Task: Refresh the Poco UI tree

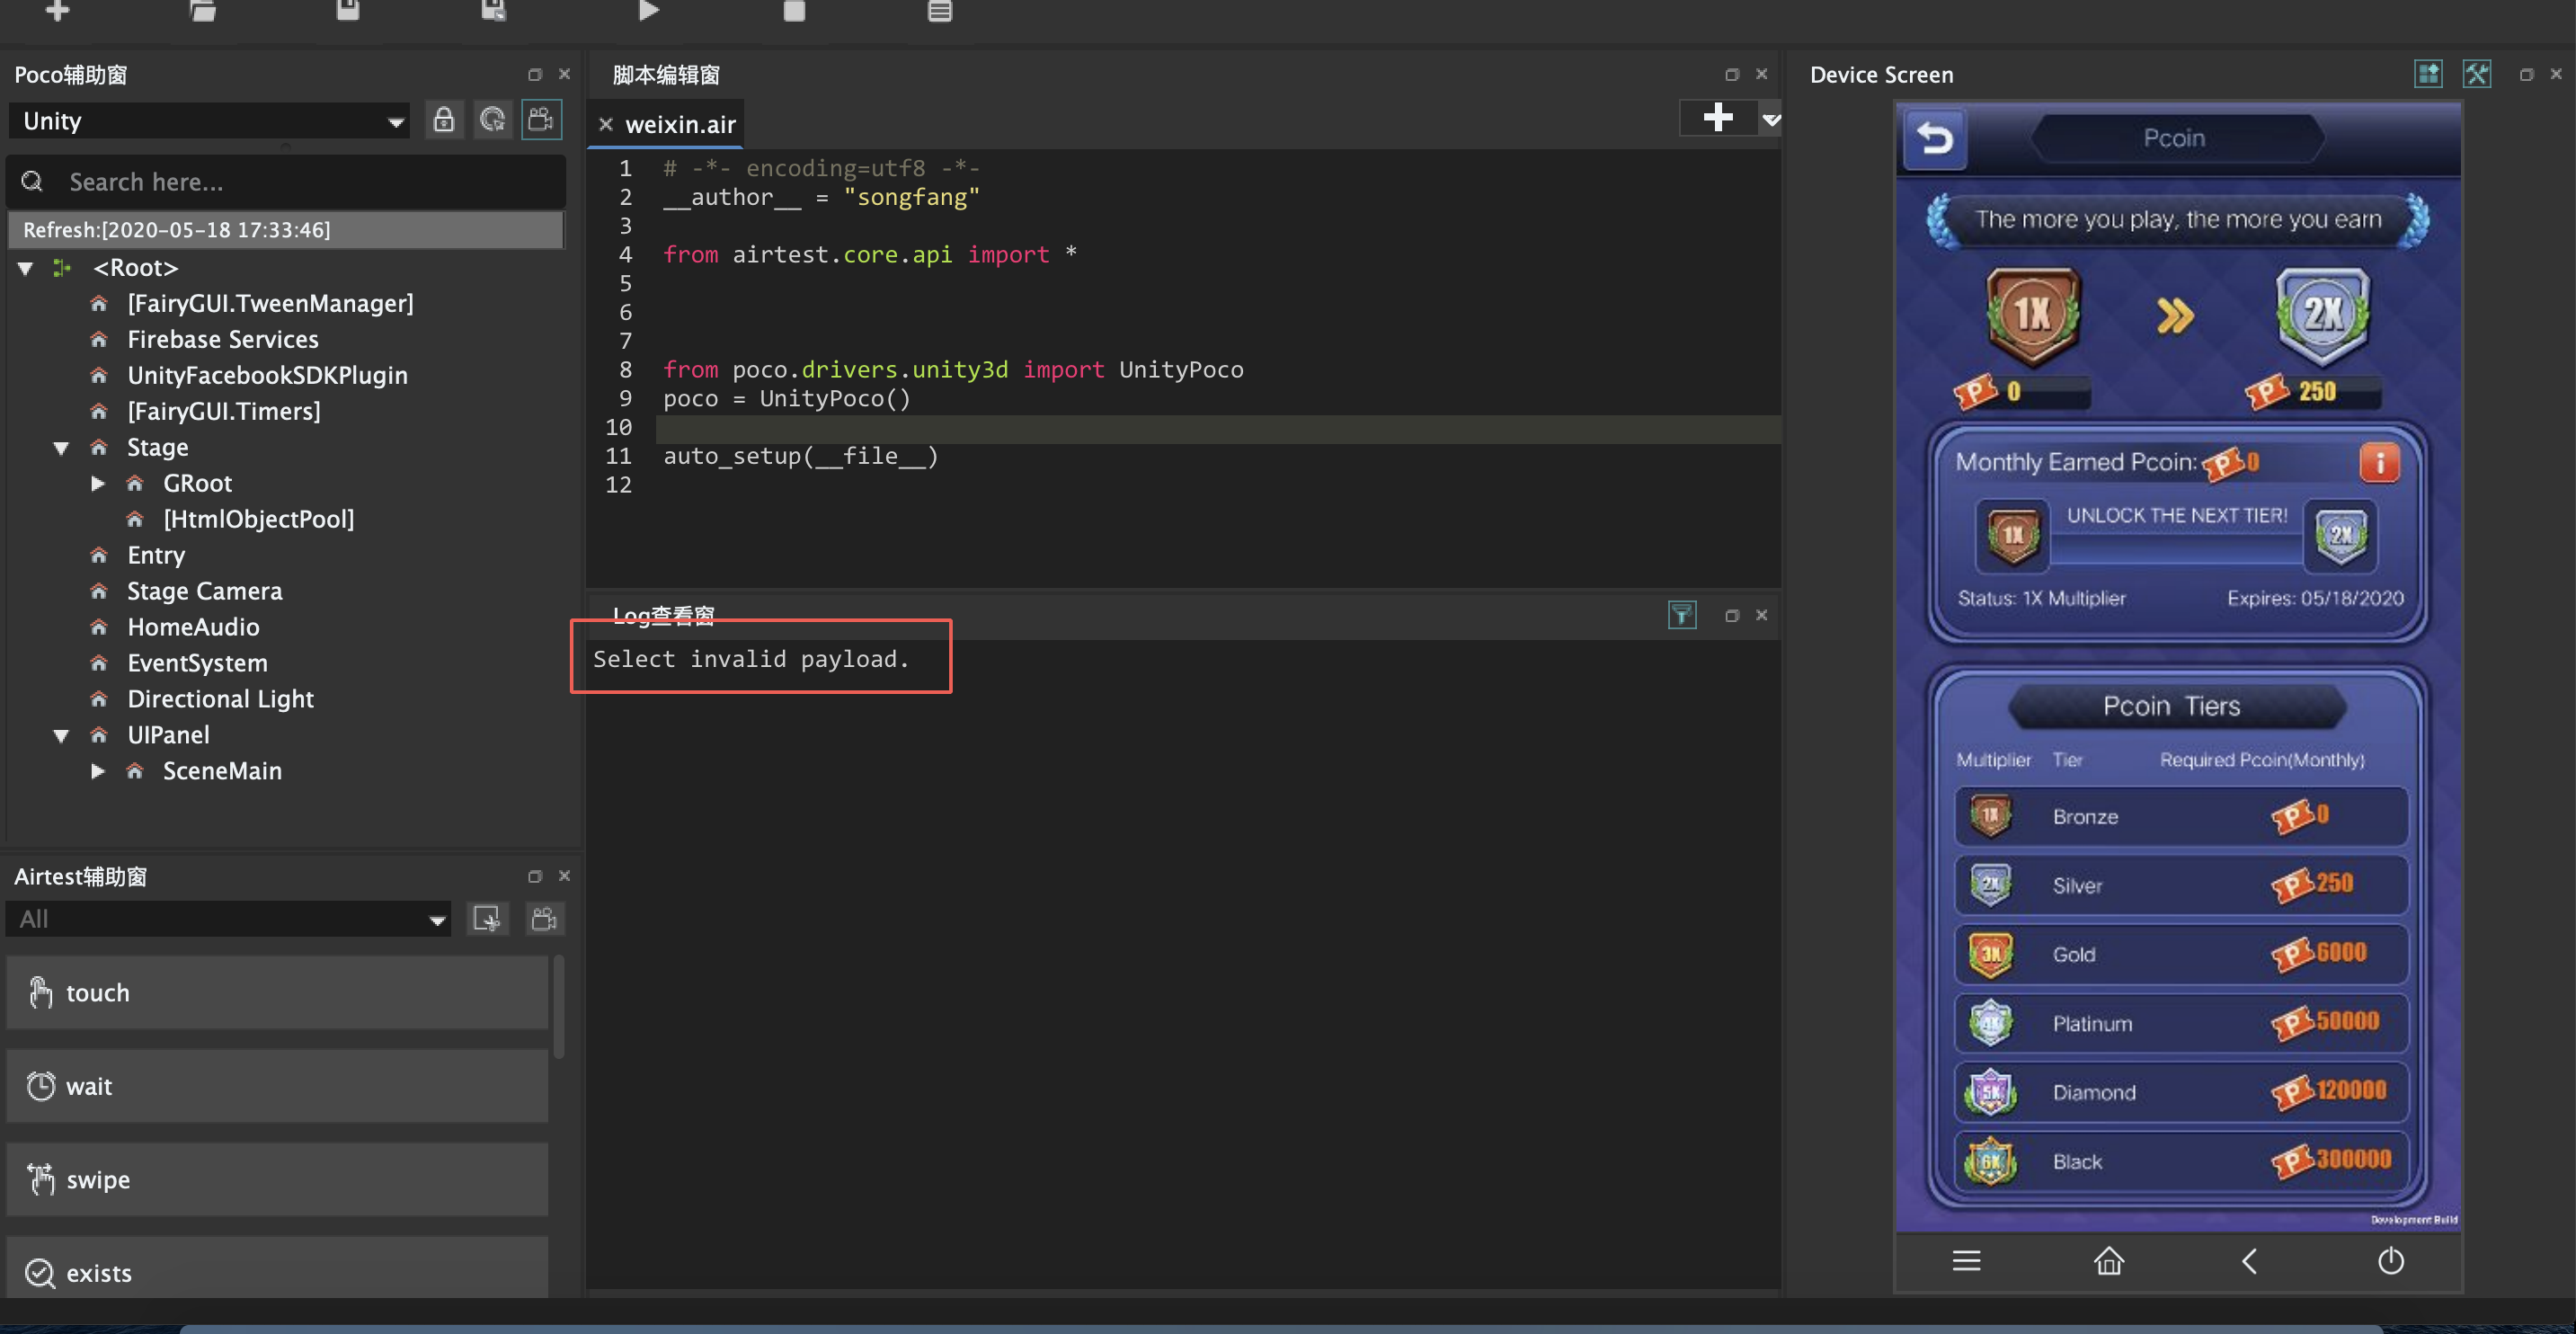Action: coord(492,119)
